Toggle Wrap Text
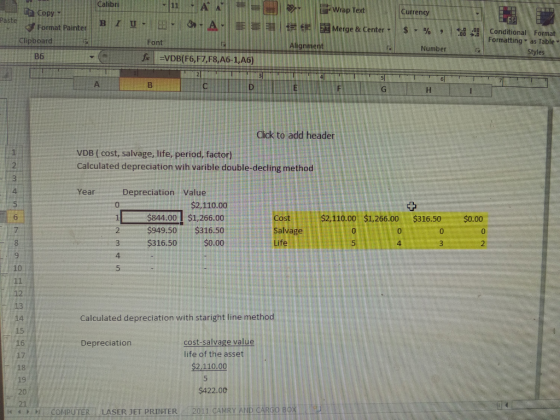The height and width of the screenshot is (420, 560). [342, 10]
